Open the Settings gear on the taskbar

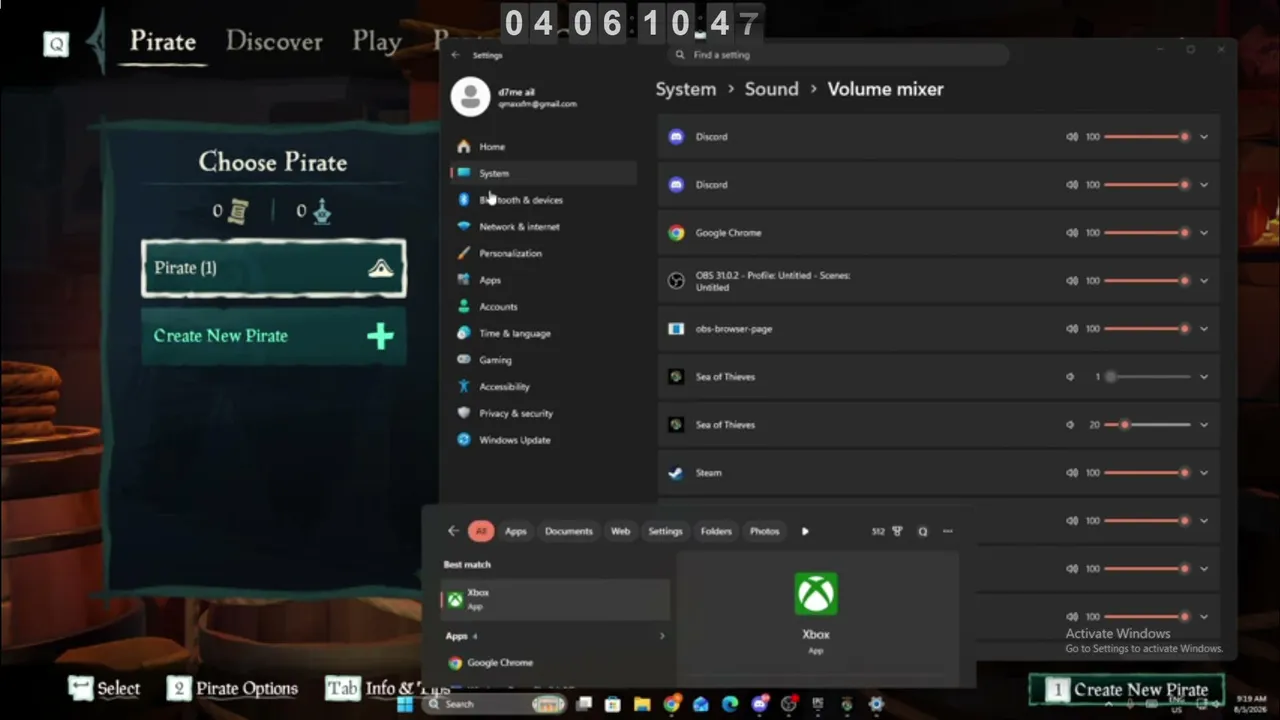point(876,704)
